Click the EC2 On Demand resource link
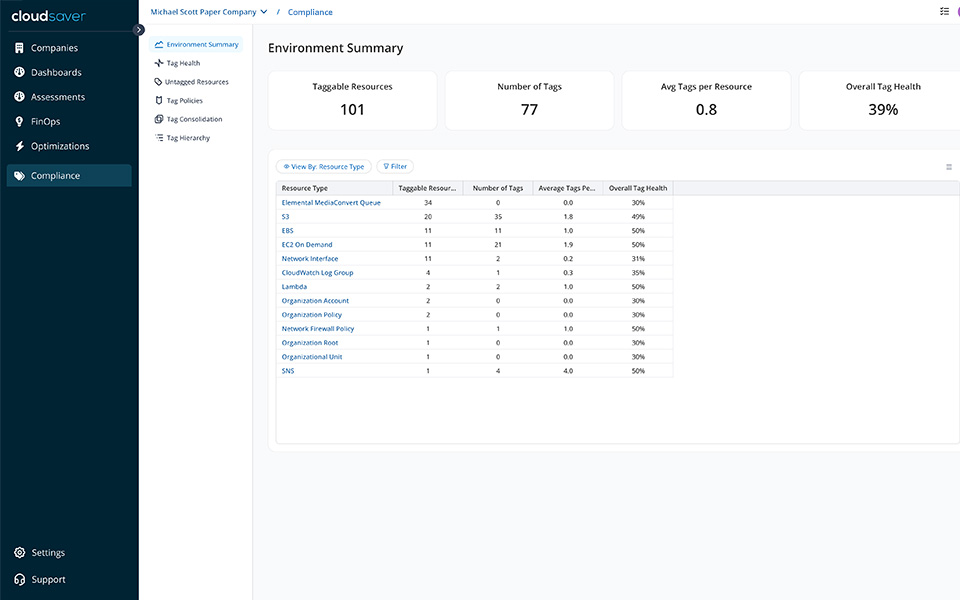960x600 pixels. tap(307, 245)
